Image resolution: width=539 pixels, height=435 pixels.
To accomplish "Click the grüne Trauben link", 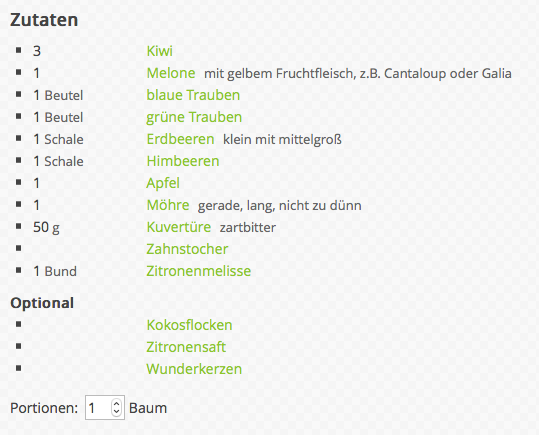I will pyautogui.click(x=194, y=117).
